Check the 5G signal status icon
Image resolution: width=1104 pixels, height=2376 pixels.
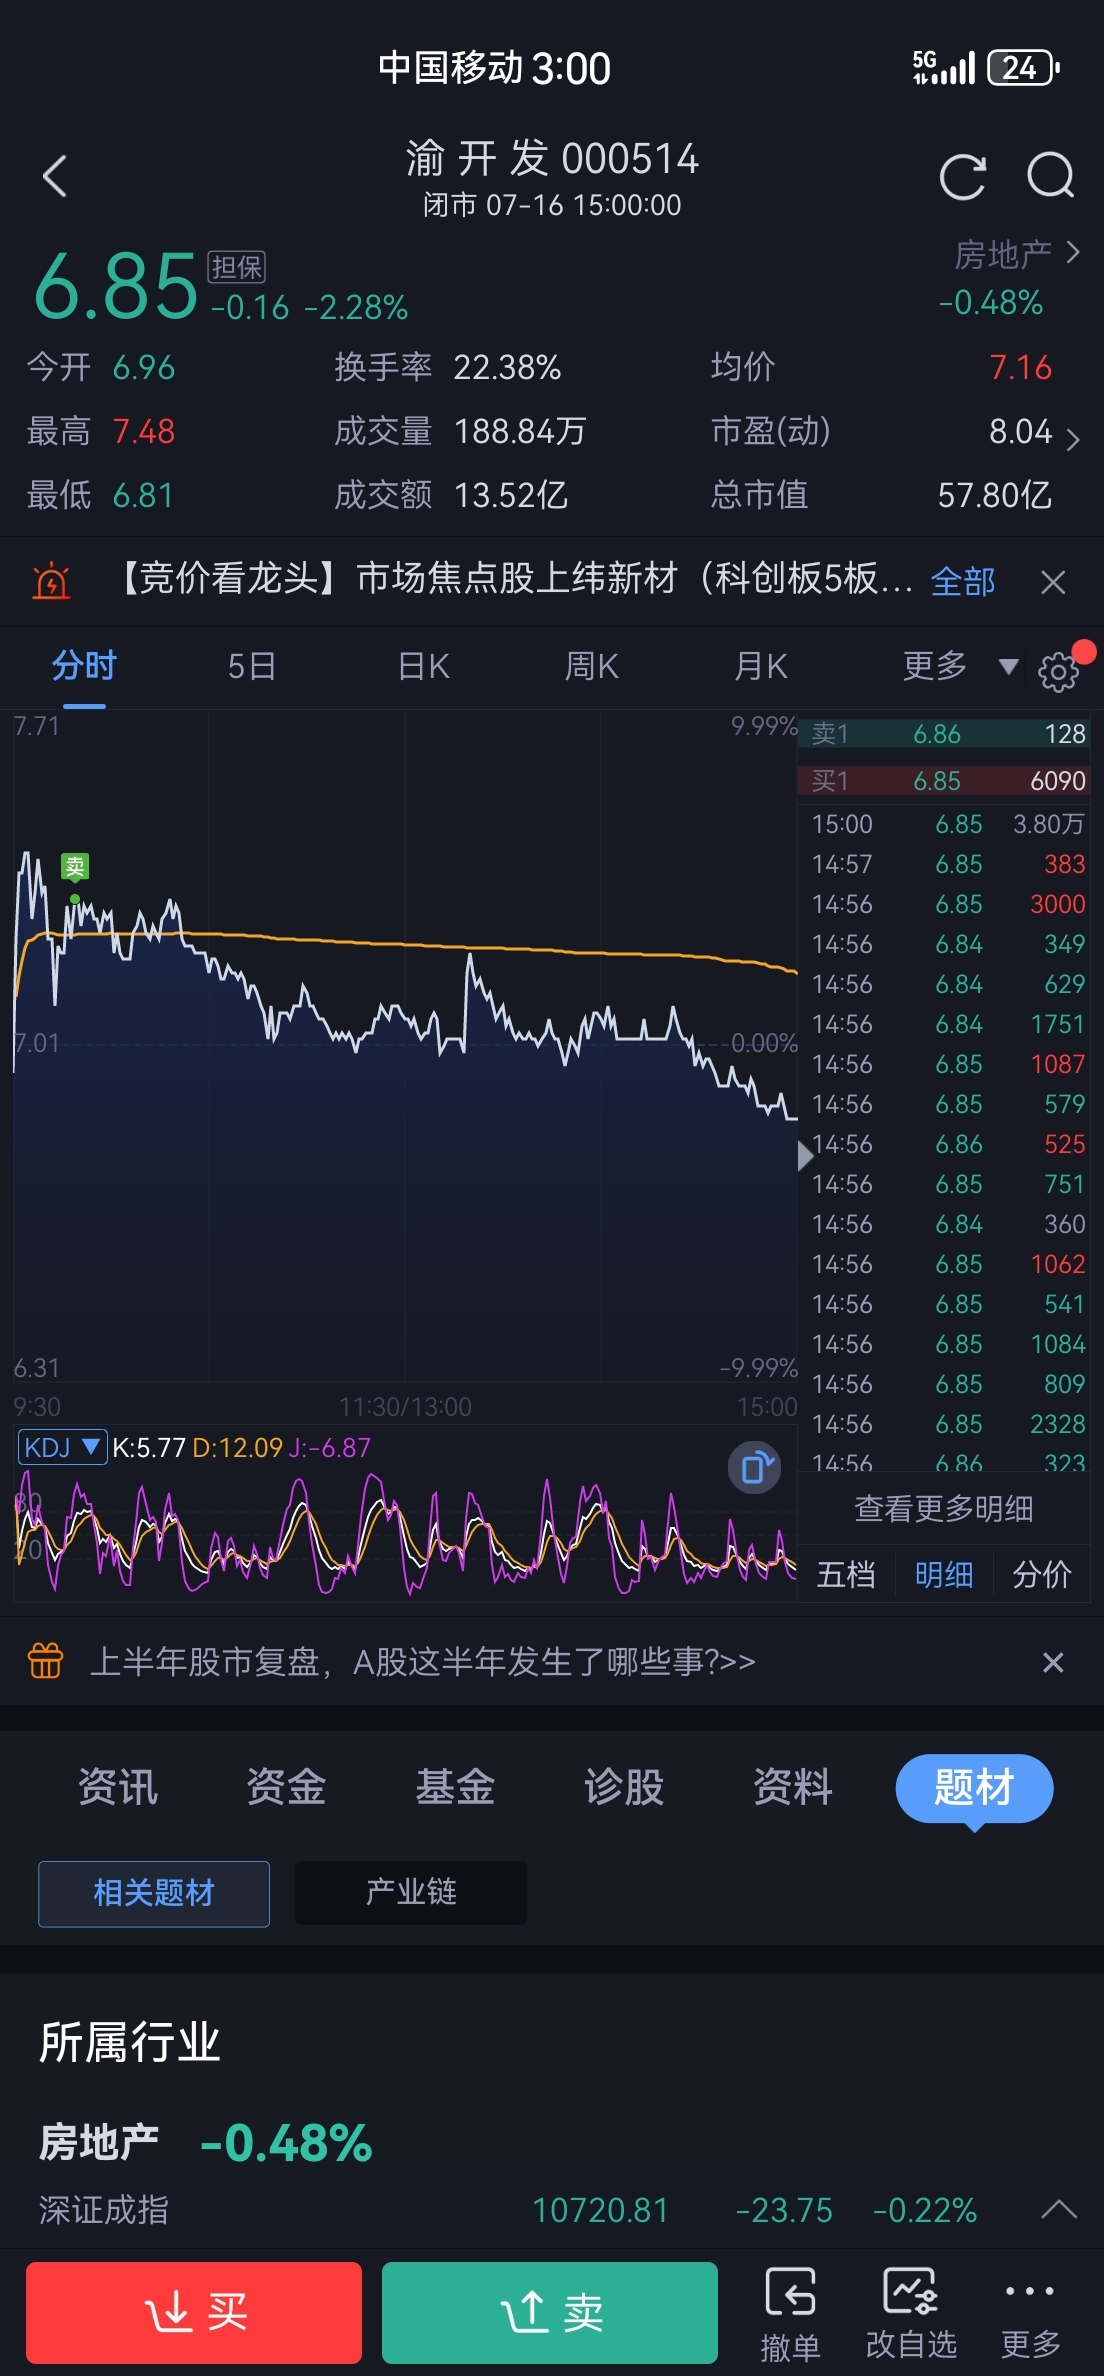pos(943,68)
